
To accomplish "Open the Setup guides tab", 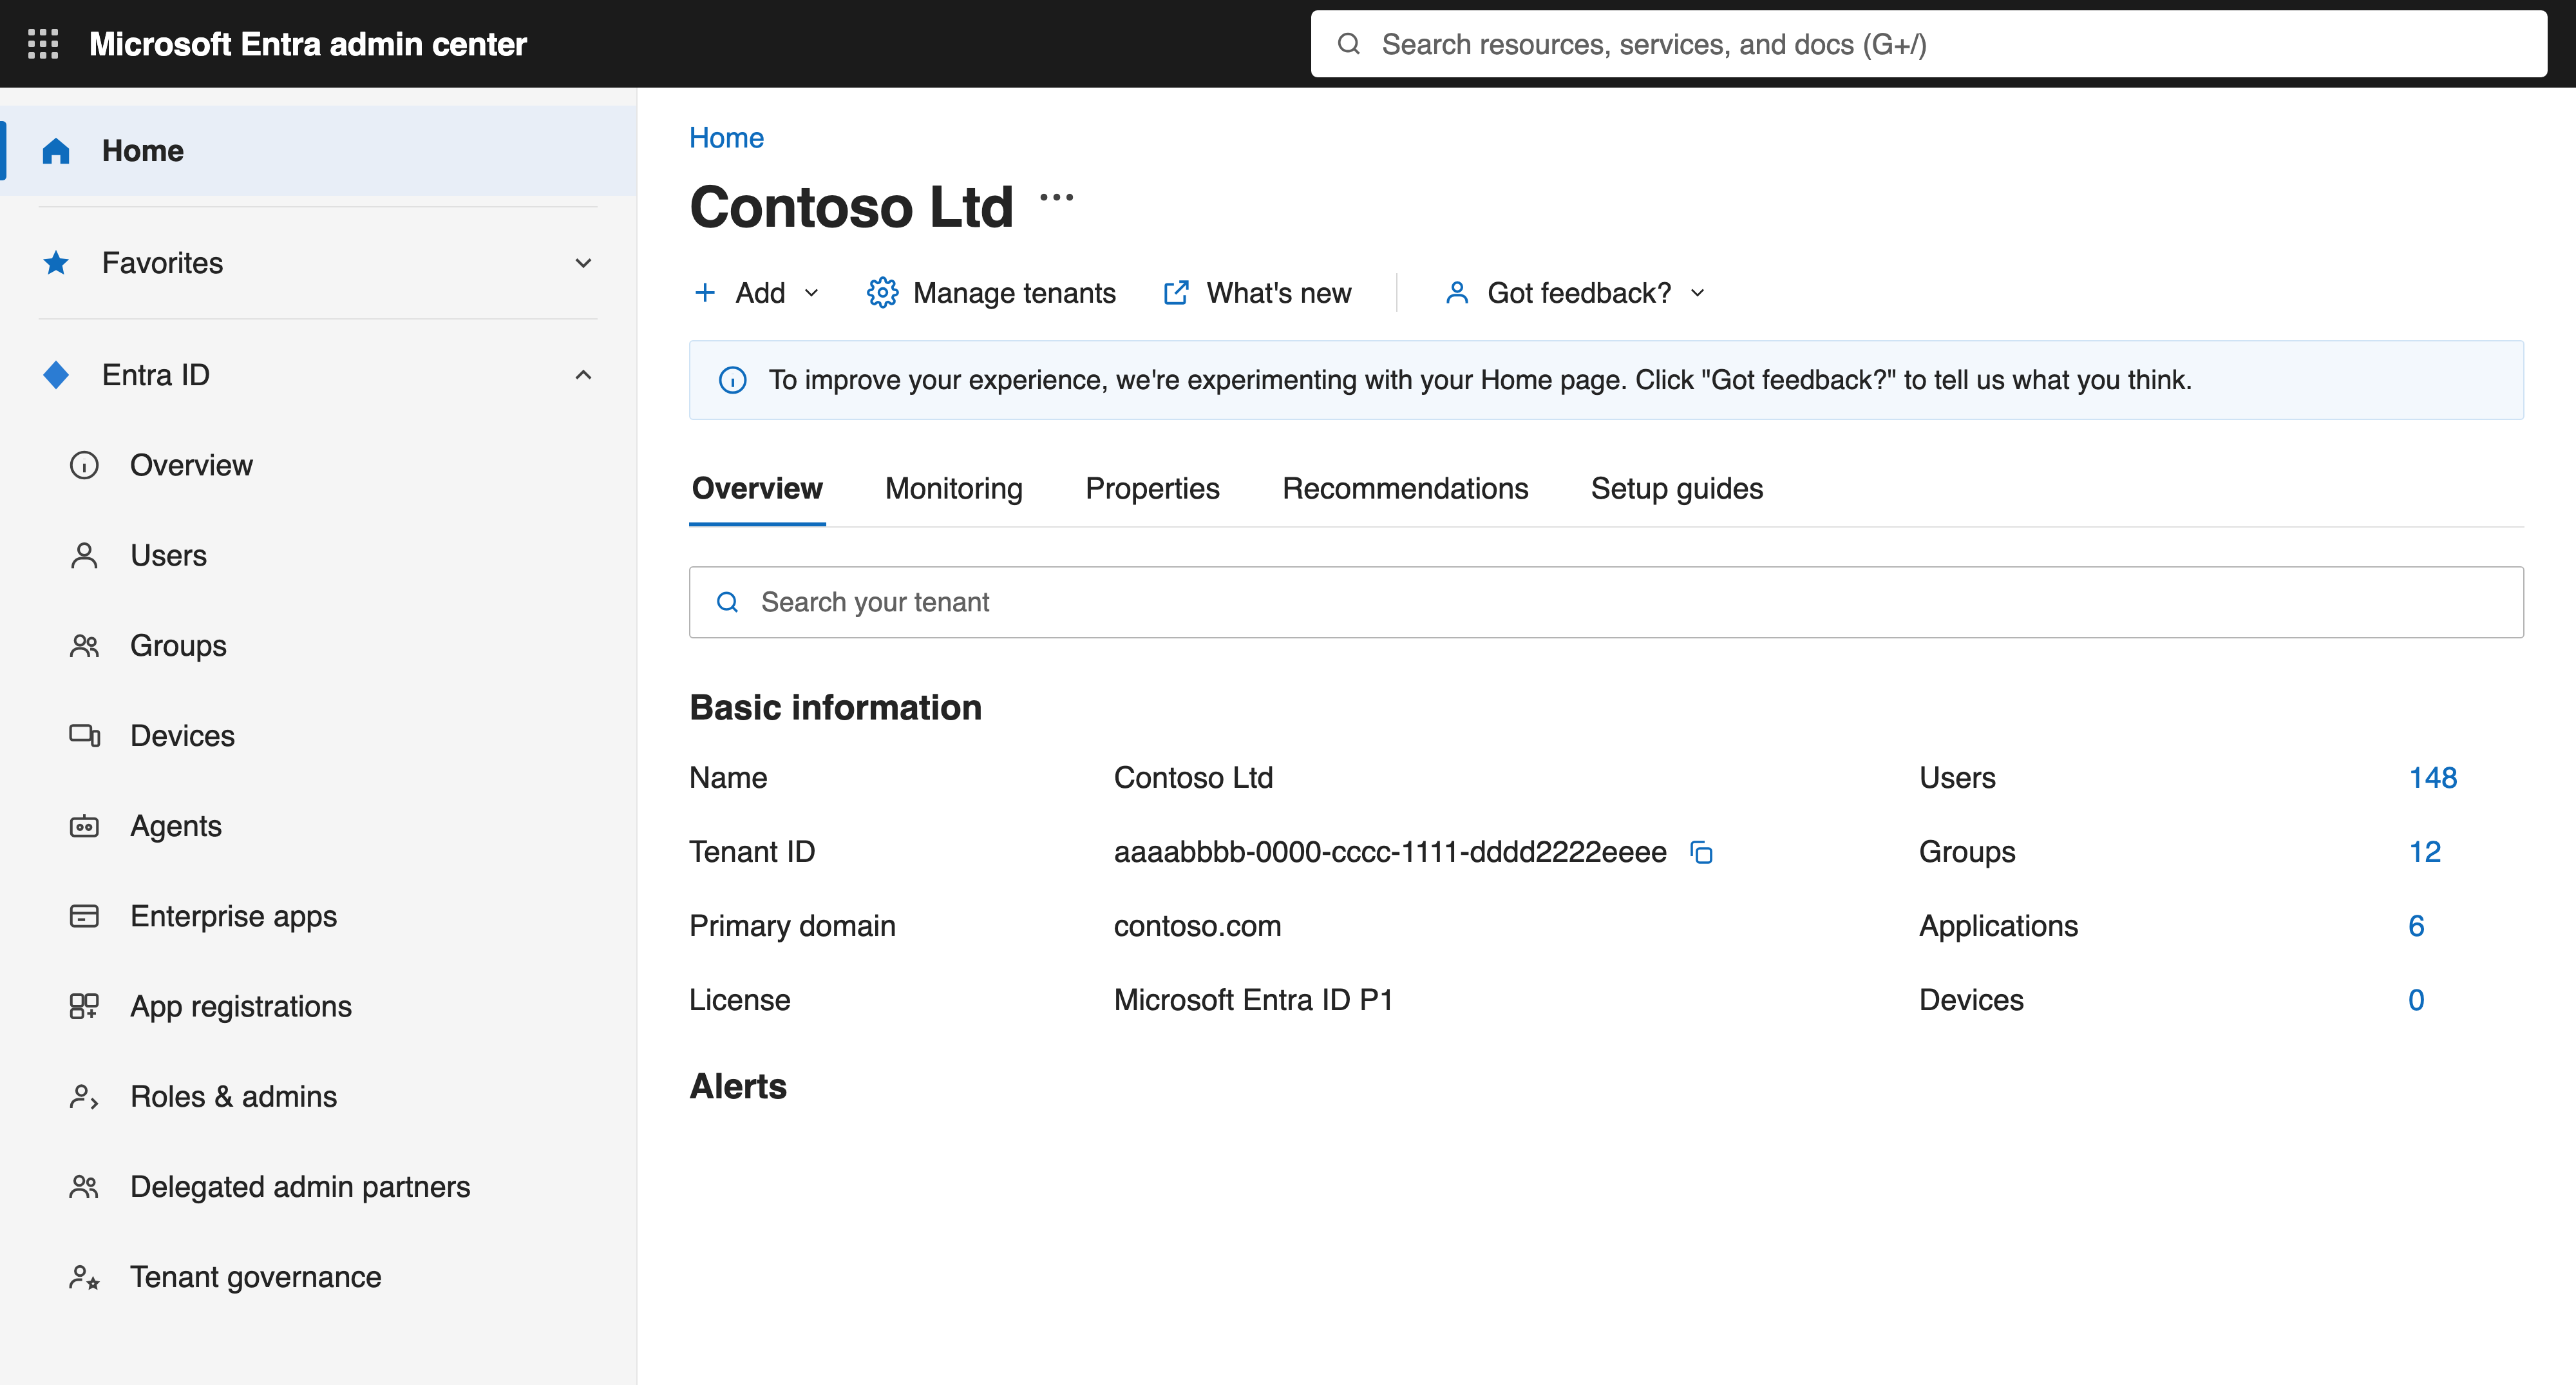I will click(x=1677, y=489).
